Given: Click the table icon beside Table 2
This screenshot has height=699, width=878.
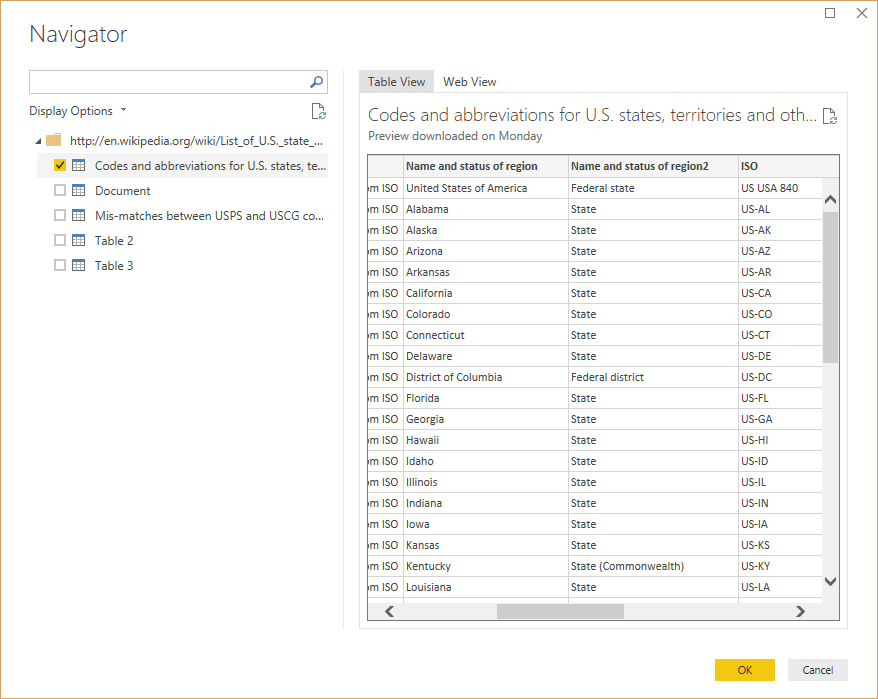Looking at the screenshot, I should [78, 240].
